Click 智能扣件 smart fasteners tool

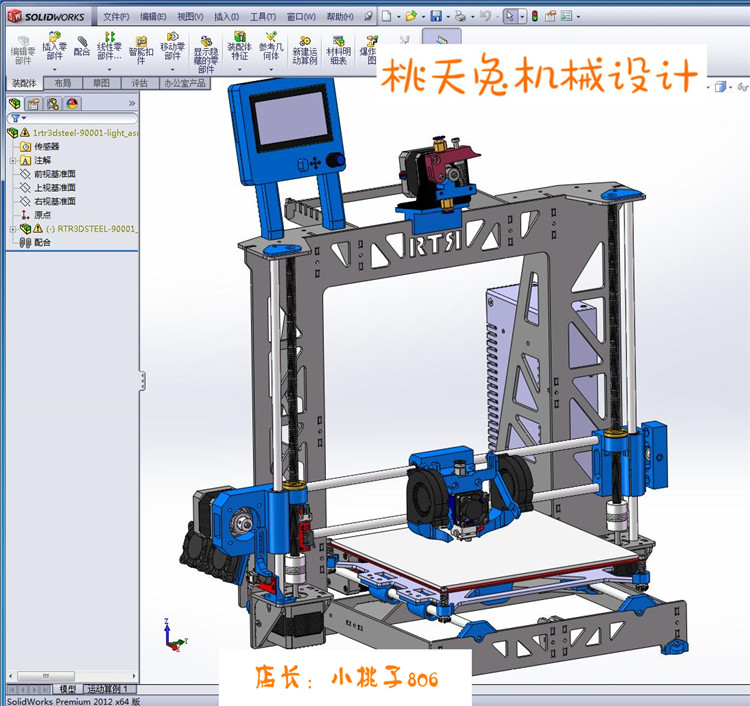pyautogui.click(x=141, y=50)
